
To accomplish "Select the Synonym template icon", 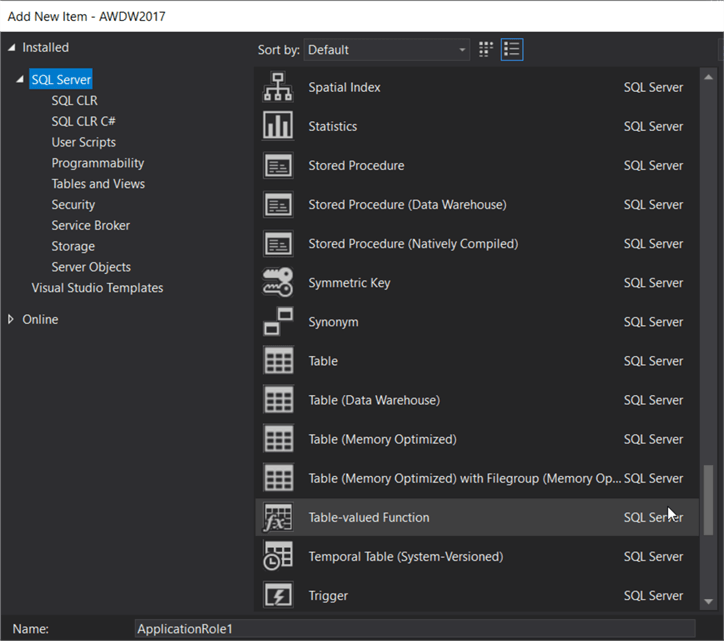I will [x=278, y=321].
